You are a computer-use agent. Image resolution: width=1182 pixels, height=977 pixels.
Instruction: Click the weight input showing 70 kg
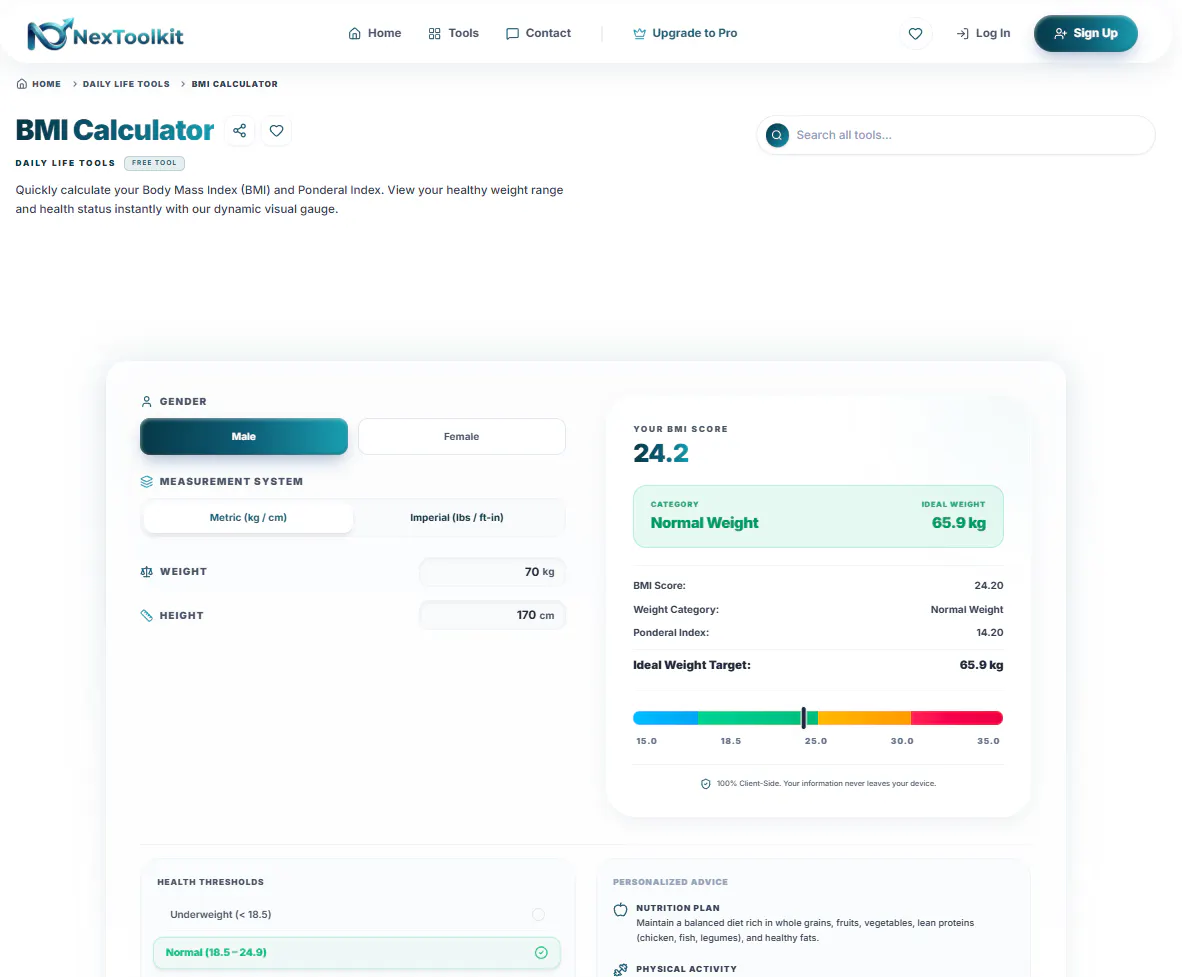[x=492, y=571]
